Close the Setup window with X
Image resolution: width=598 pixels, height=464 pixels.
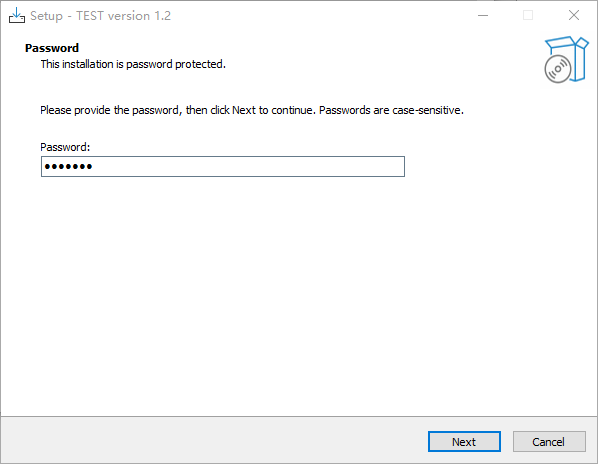[x=574, y=15]
